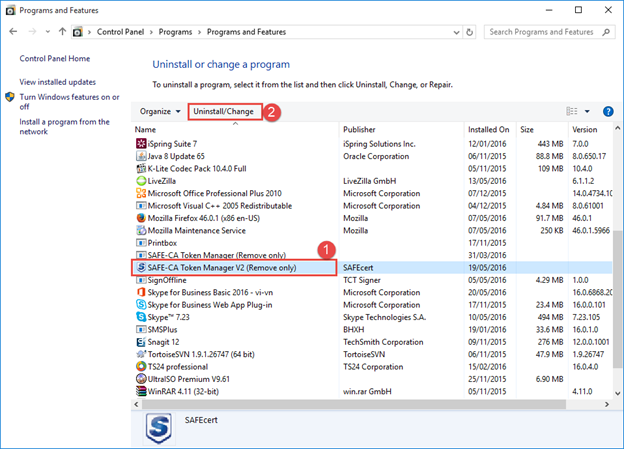Screen dimensions: 624x449
Task: Click the Skype 7.23 icon
Action: pos(141,317)
